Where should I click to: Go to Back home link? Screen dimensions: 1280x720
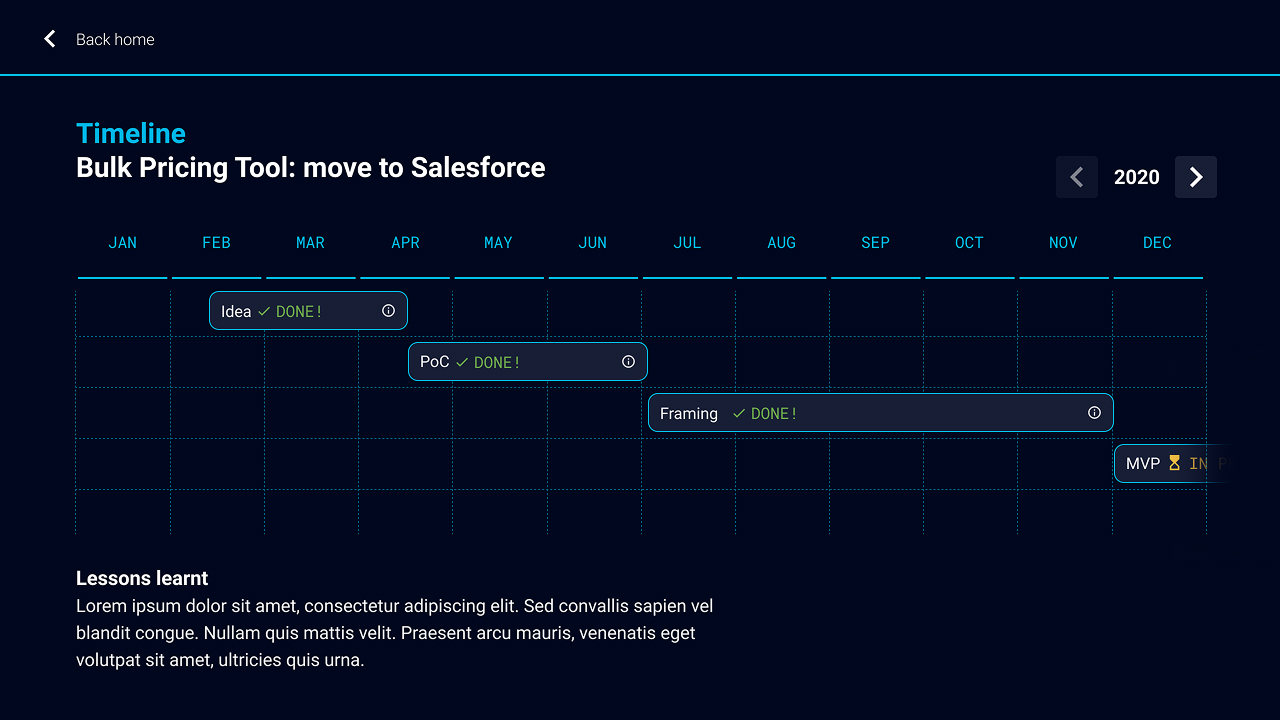pyautogui.click(x=115, y=40)
